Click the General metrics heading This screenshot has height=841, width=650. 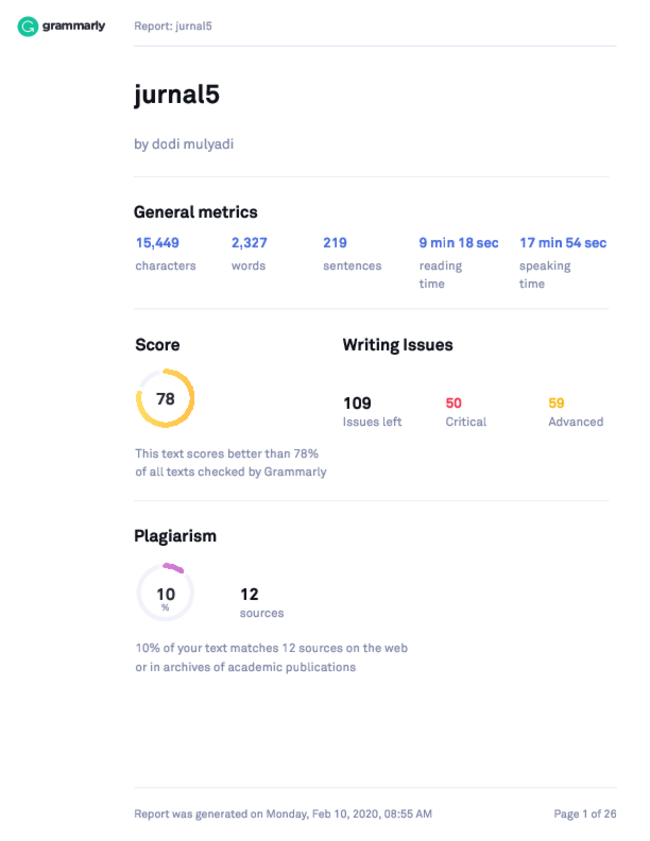coord(196,212)
